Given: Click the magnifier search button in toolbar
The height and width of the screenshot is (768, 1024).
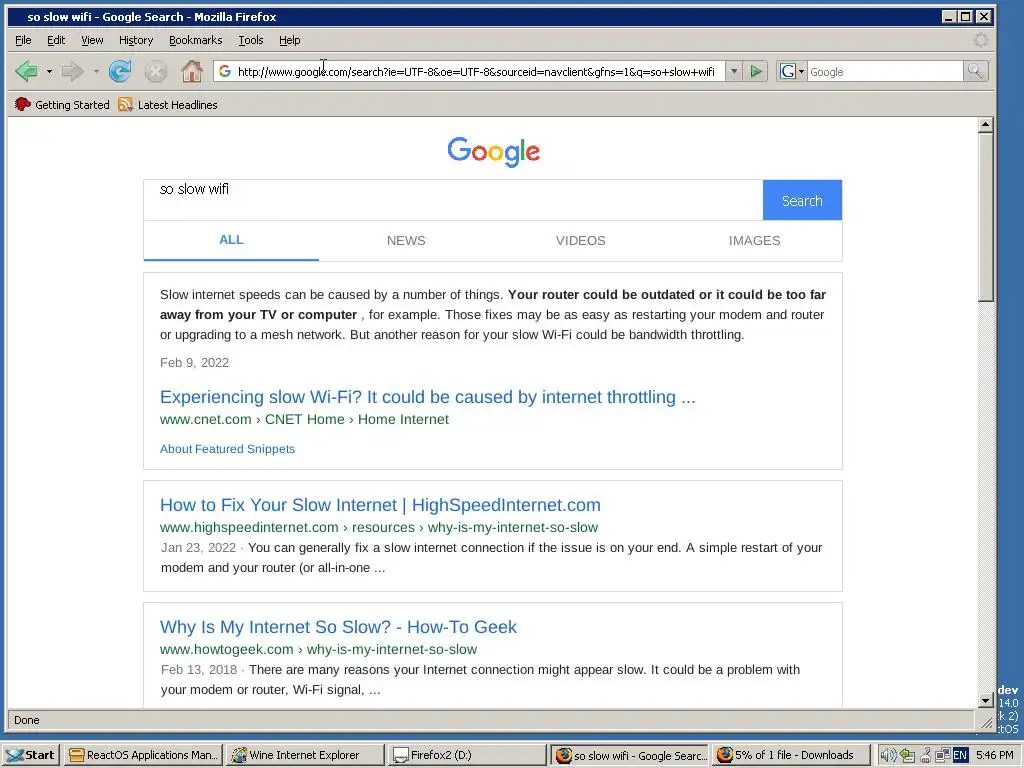Looking at the screenshot, I should pos(975,71).
